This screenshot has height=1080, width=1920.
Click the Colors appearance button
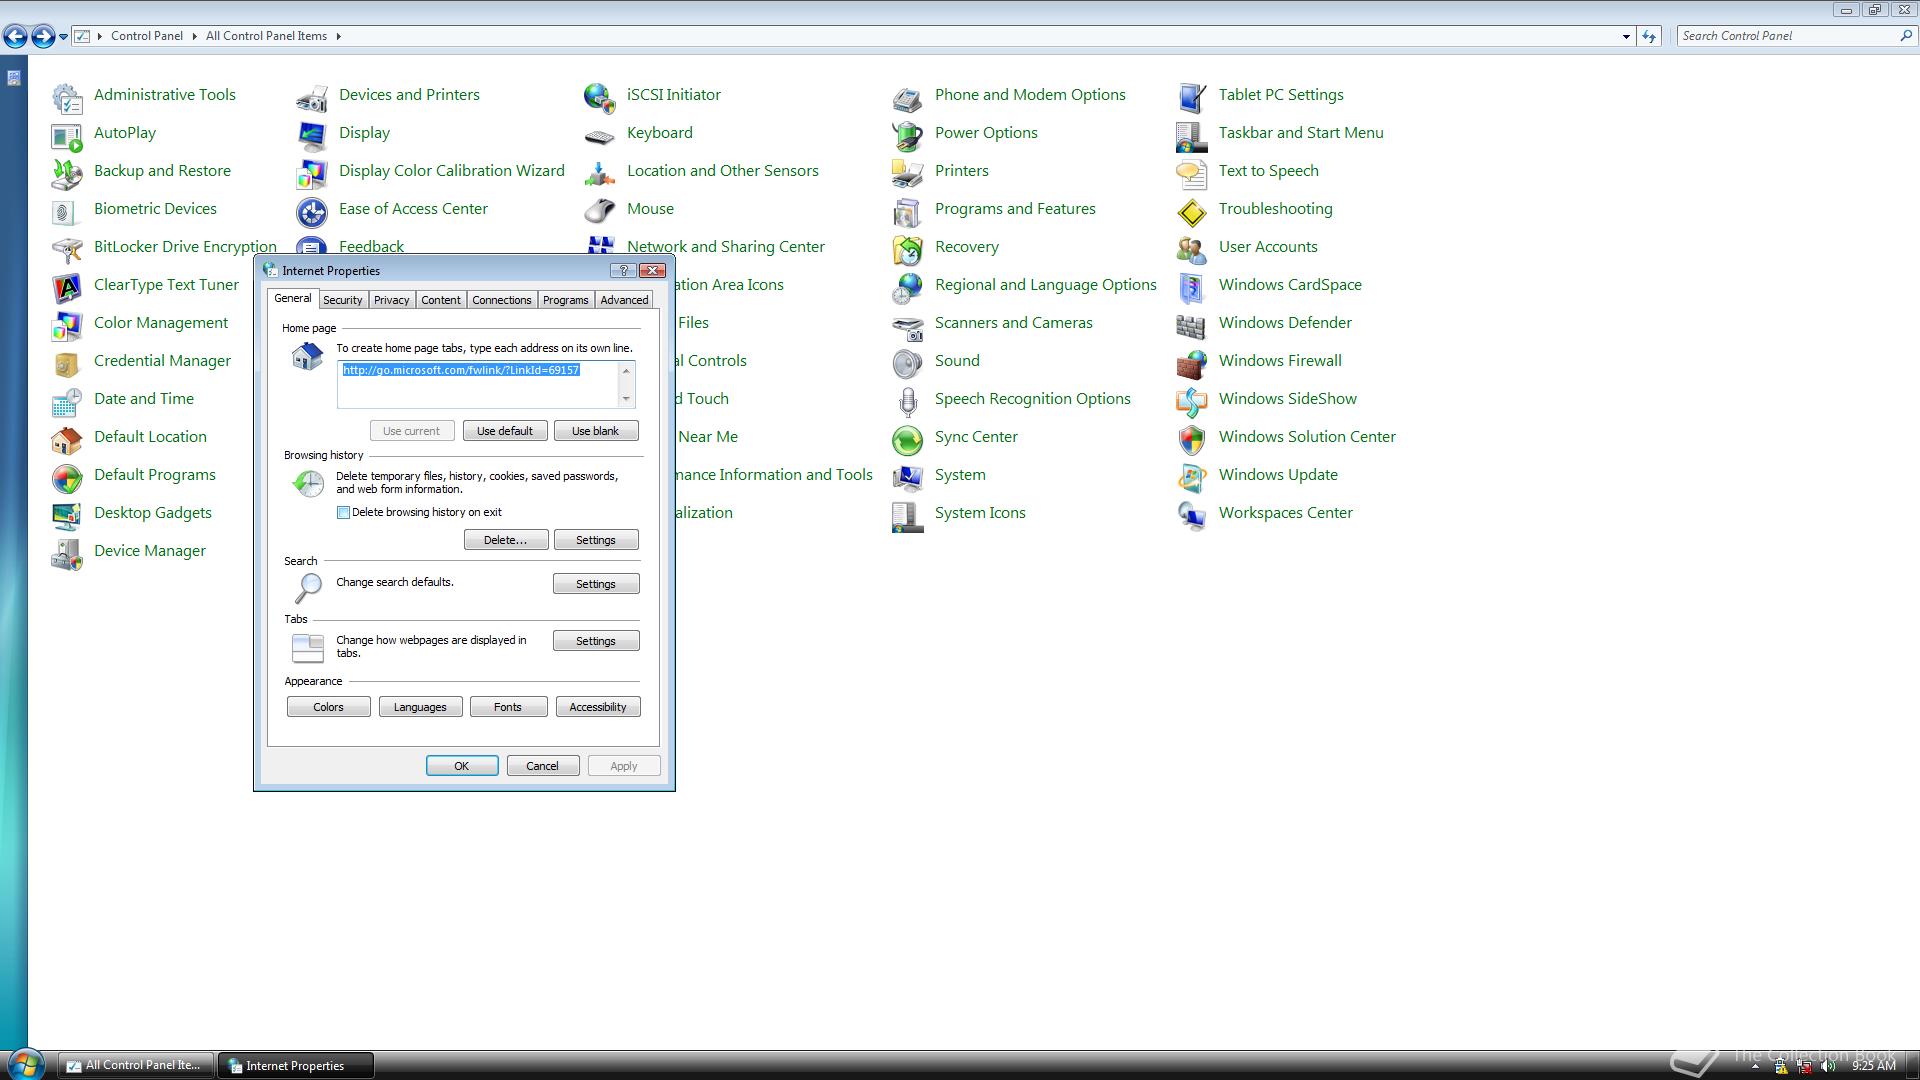328,707
